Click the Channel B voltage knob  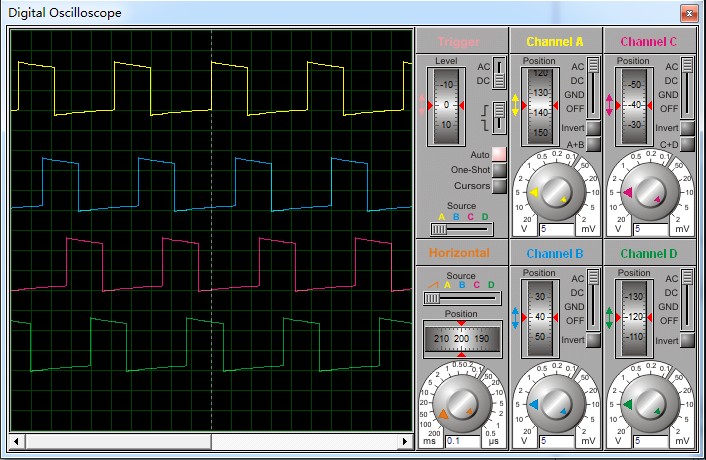pyautogui.click(x=556, y=403)
